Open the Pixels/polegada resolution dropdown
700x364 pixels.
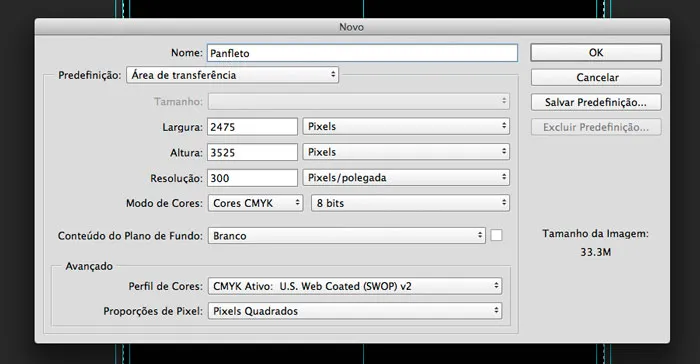[x=406, y=177]
